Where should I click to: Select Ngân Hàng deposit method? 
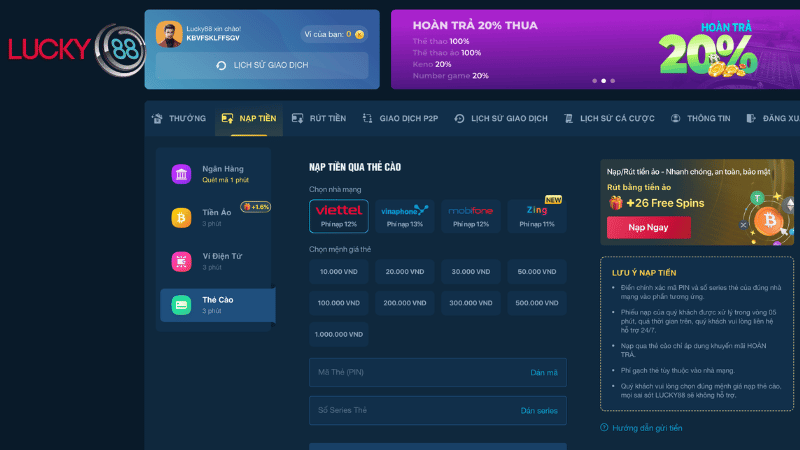coord(216,174)
